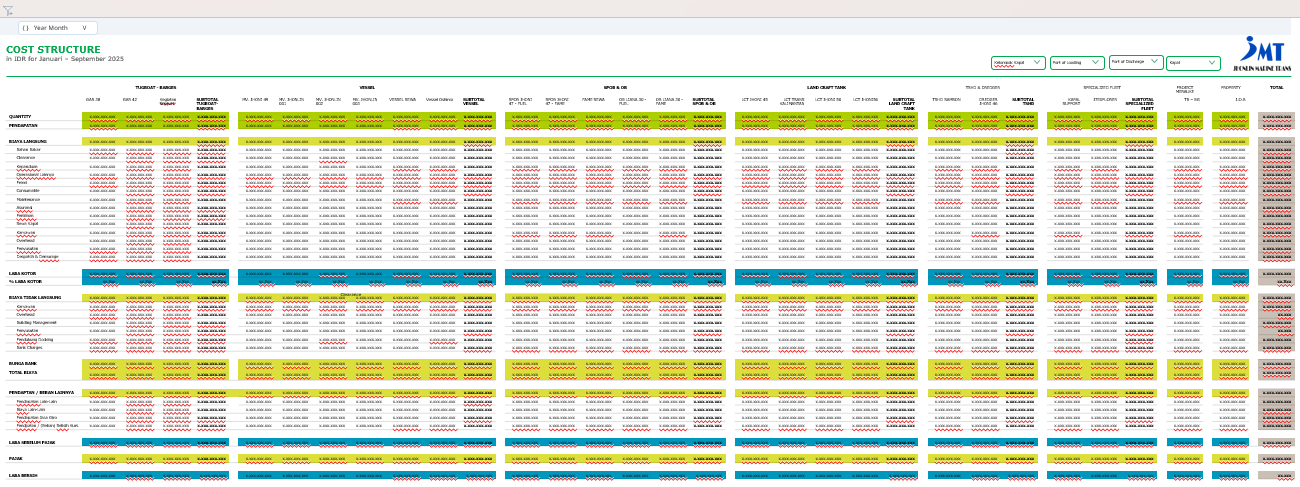Screen dimensions: 1300x487
Task: Open the Year Month dropdown
Action: [x=59, y=28]
